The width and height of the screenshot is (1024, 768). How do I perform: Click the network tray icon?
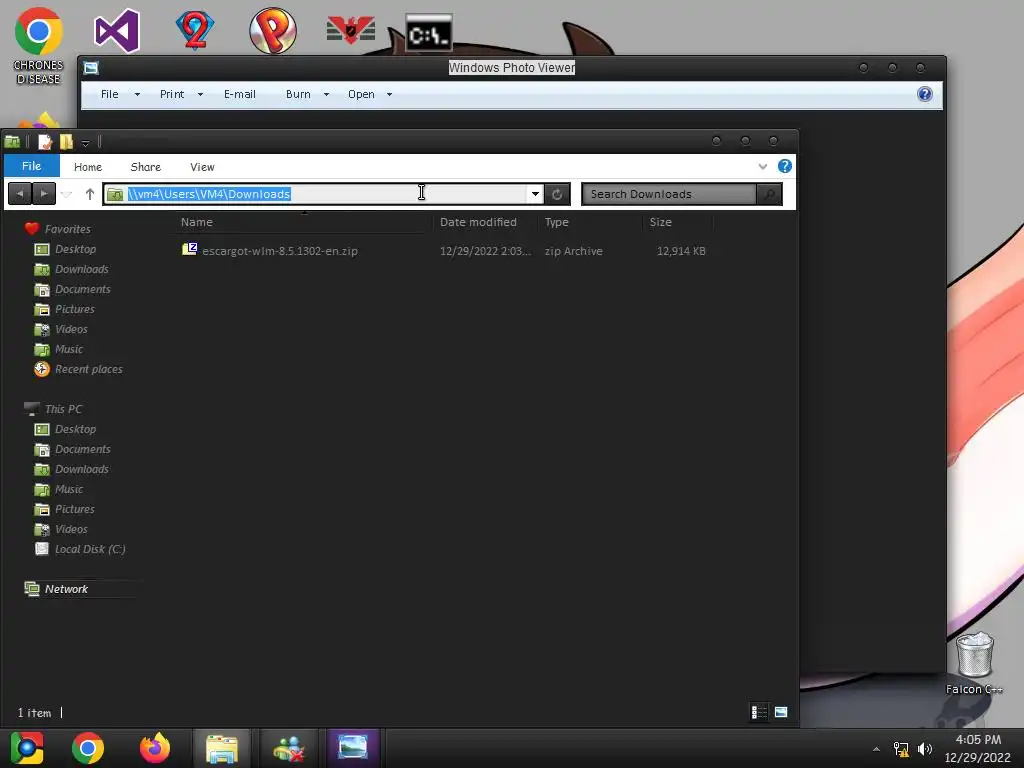point(901,749)
